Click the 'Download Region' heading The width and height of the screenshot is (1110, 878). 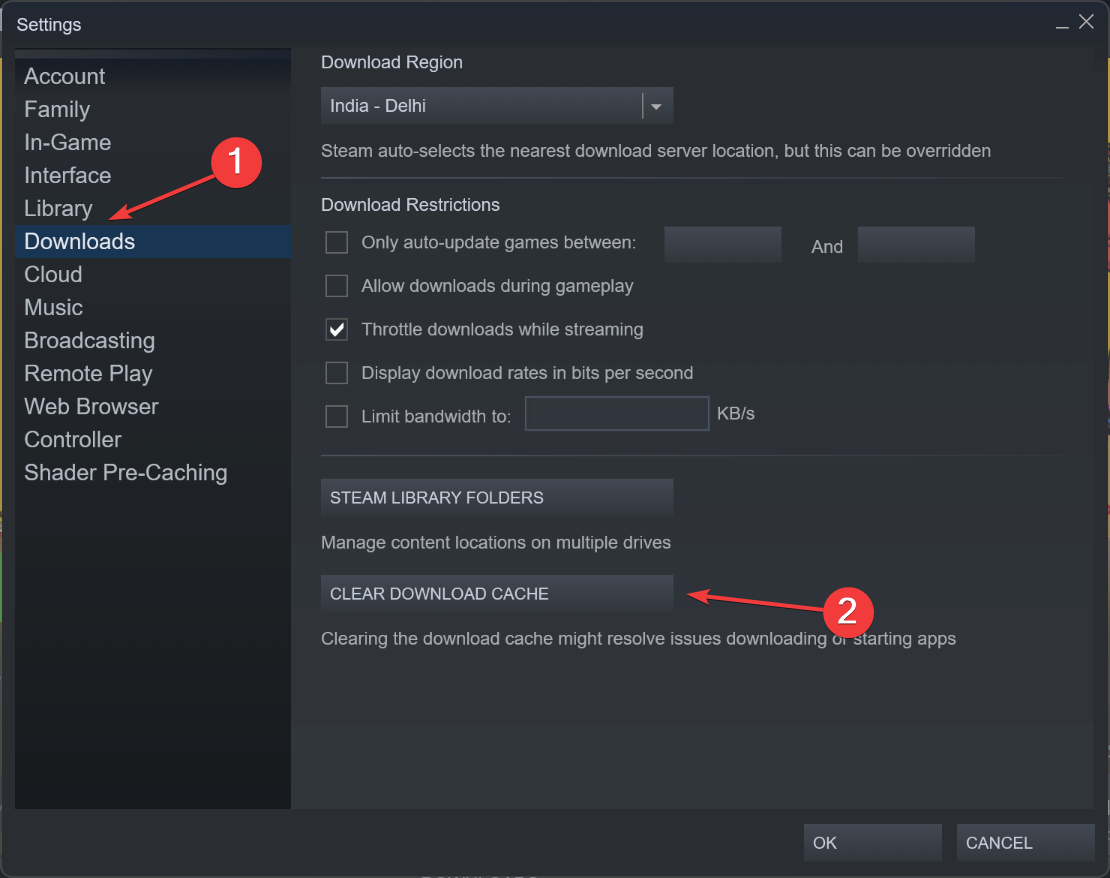[x=391, y=62]
